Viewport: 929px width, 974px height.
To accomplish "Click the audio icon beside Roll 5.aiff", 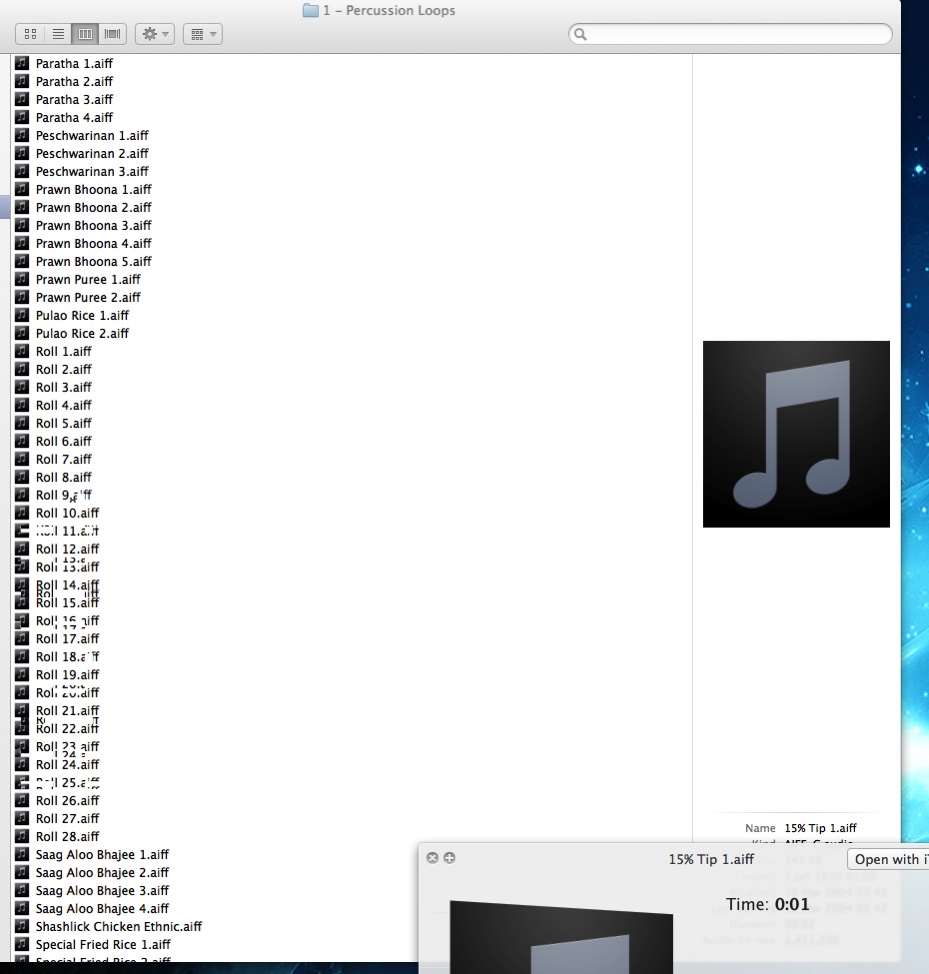I will (22, 423).
